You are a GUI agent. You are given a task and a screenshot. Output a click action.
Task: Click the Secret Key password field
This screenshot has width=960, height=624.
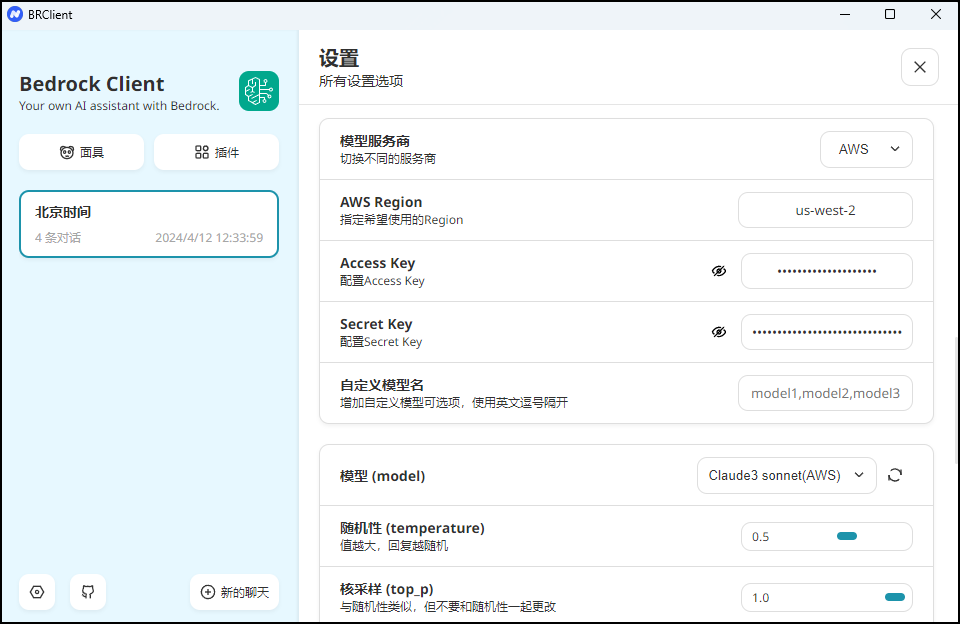(827, 332)
